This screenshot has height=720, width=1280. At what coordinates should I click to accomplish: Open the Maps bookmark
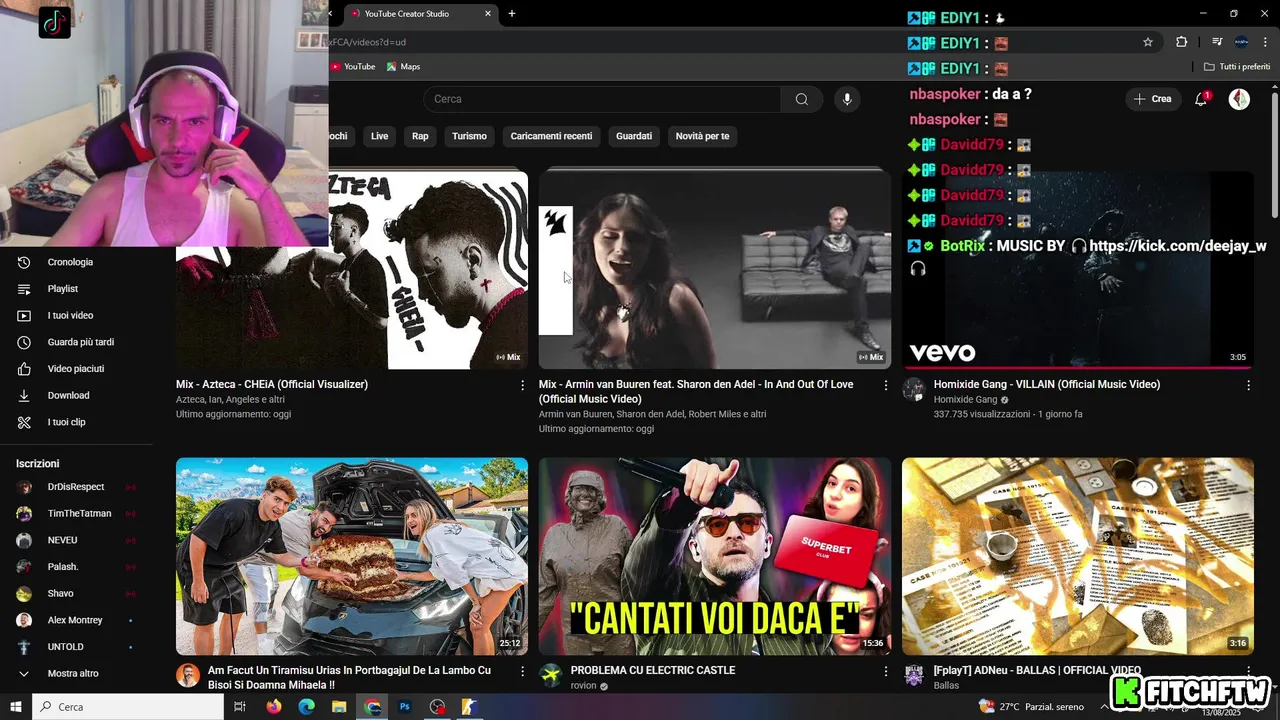point(403,67)
